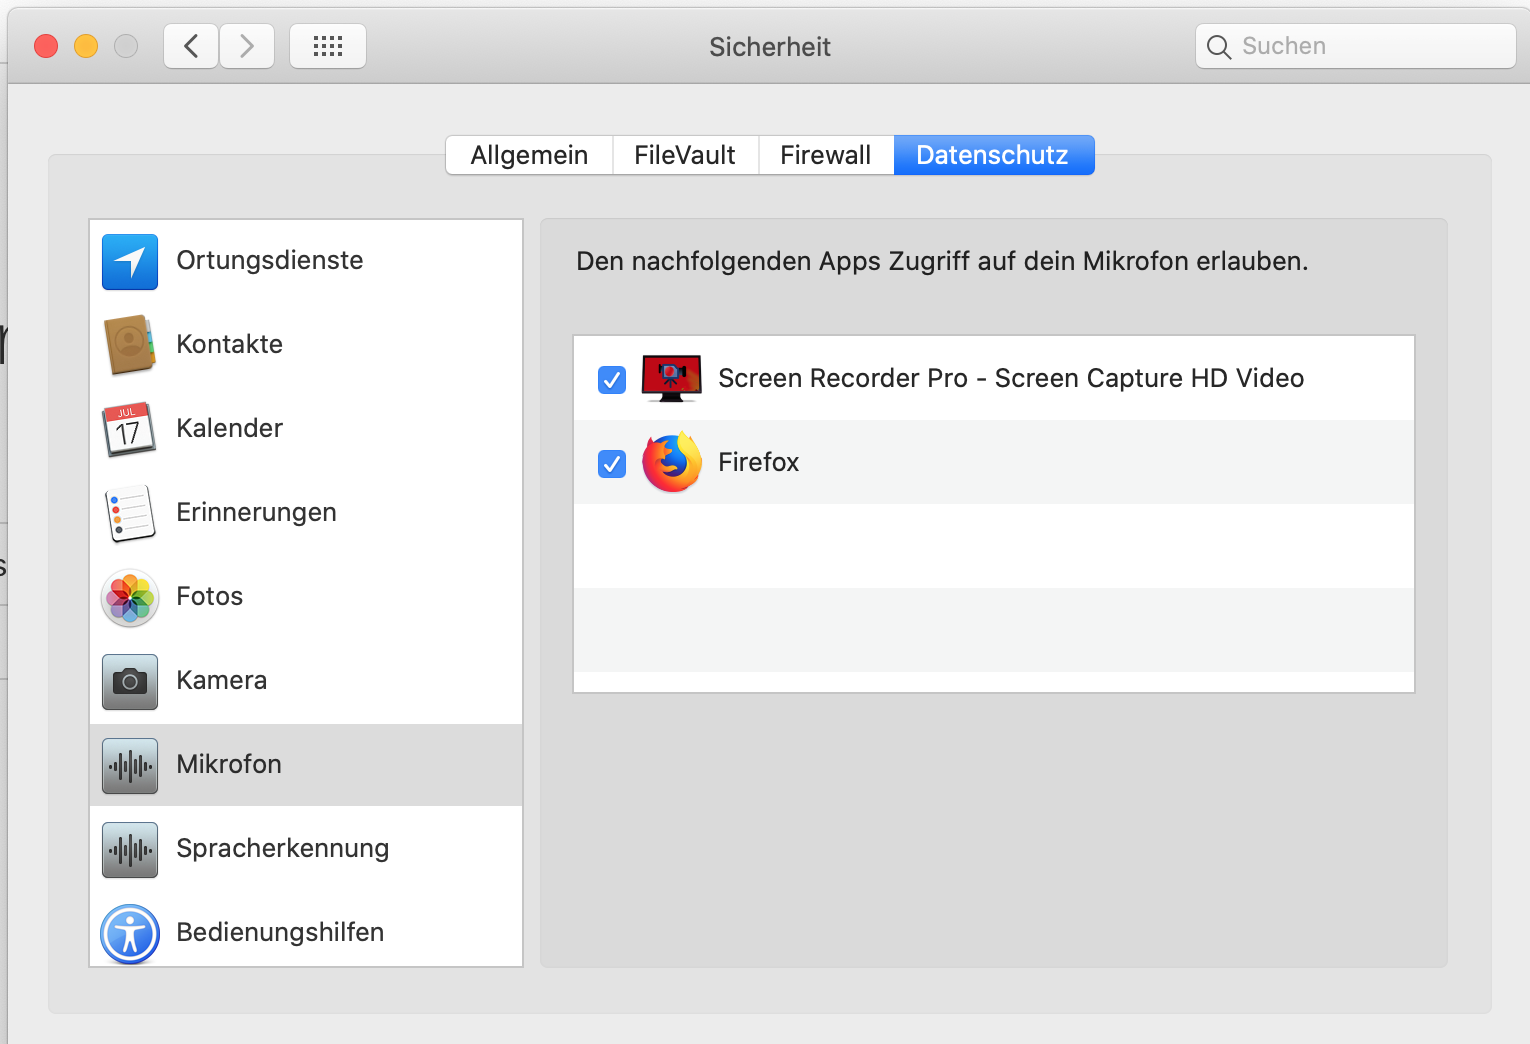Select the Erinnerungen list icon
1530x1044 pixels.
pyautogui.click(x=130, y=513)
